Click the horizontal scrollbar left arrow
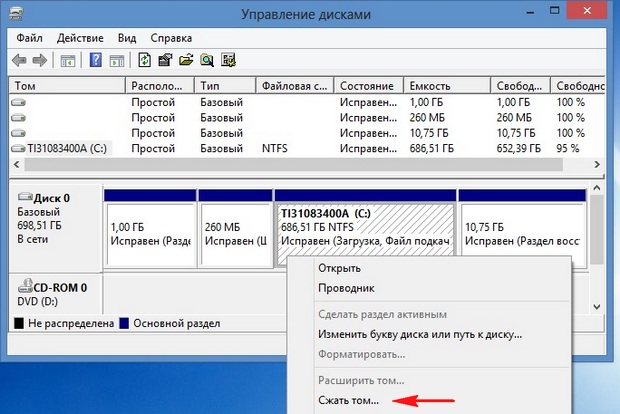620x414 pixels. [x=17, y=164]
